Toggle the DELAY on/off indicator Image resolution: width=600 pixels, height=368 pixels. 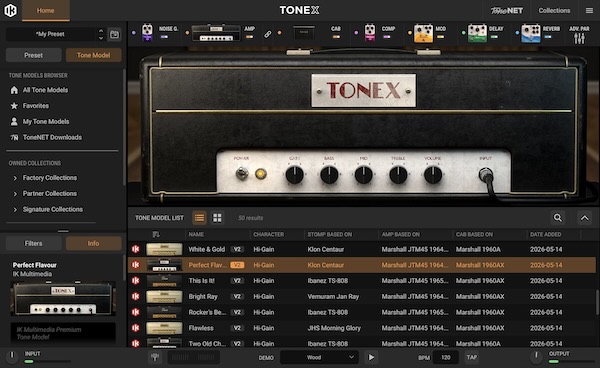494,37
